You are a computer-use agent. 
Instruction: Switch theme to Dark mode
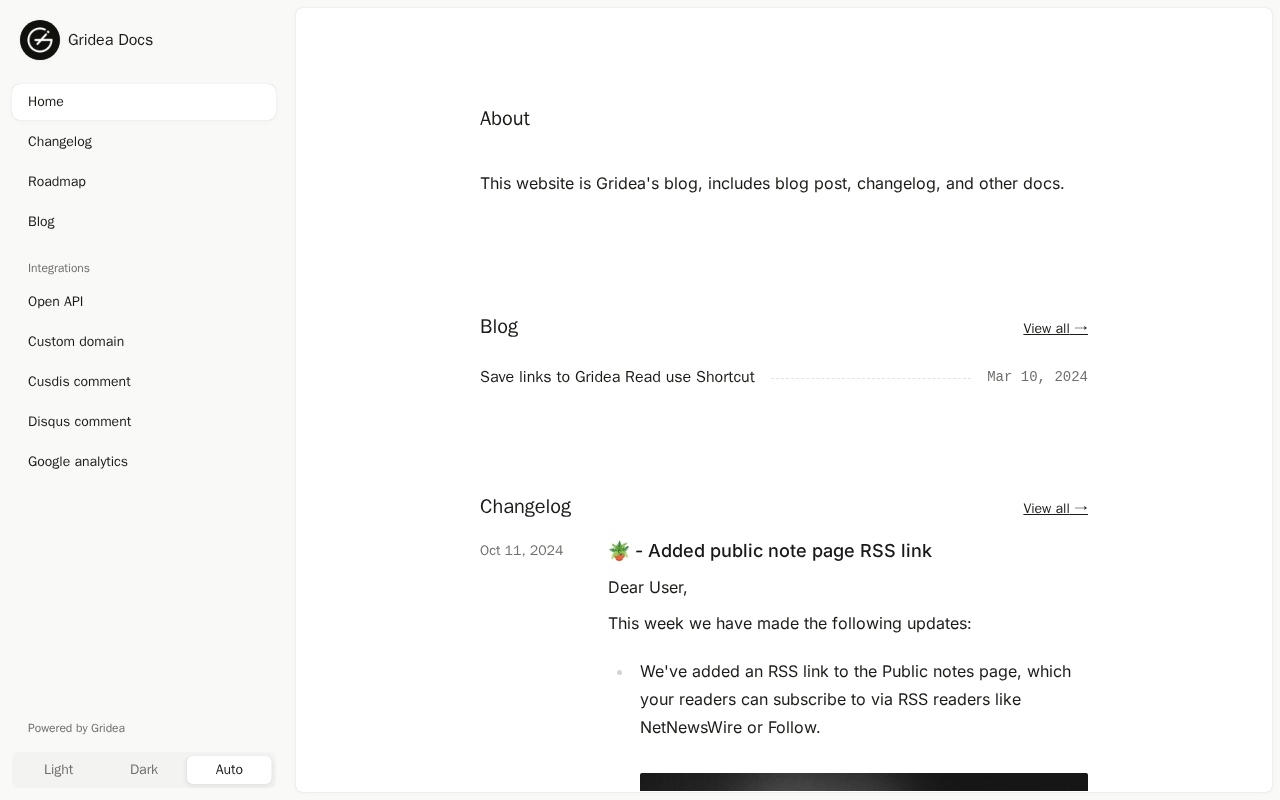144,770
